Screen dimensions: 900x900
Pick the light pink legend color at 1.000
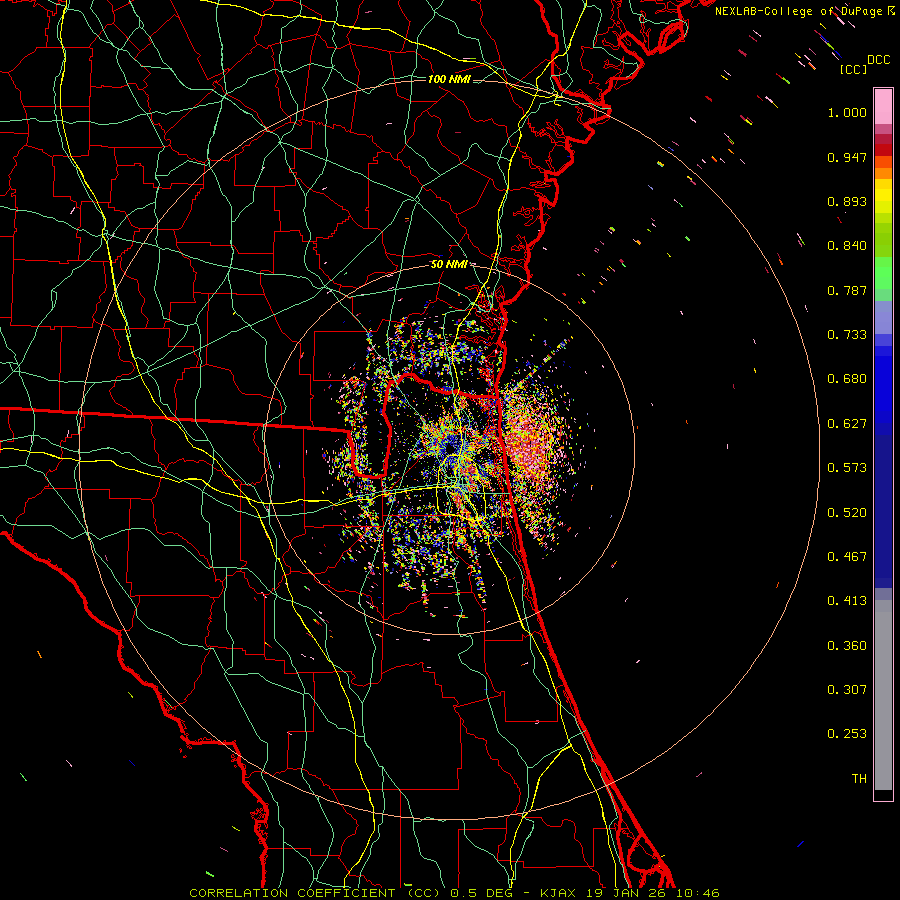pos(883,108)
